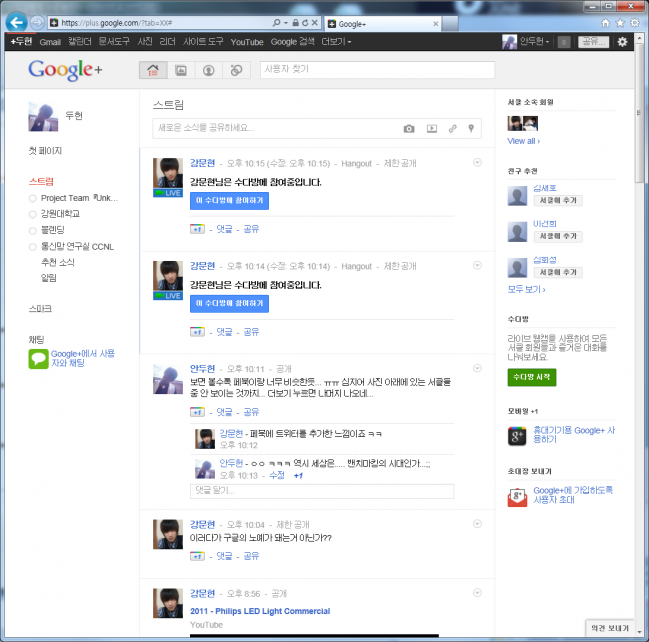649x642 pixels.
Task: Click the lock icon in address bar
Action: tap(295, 23)
